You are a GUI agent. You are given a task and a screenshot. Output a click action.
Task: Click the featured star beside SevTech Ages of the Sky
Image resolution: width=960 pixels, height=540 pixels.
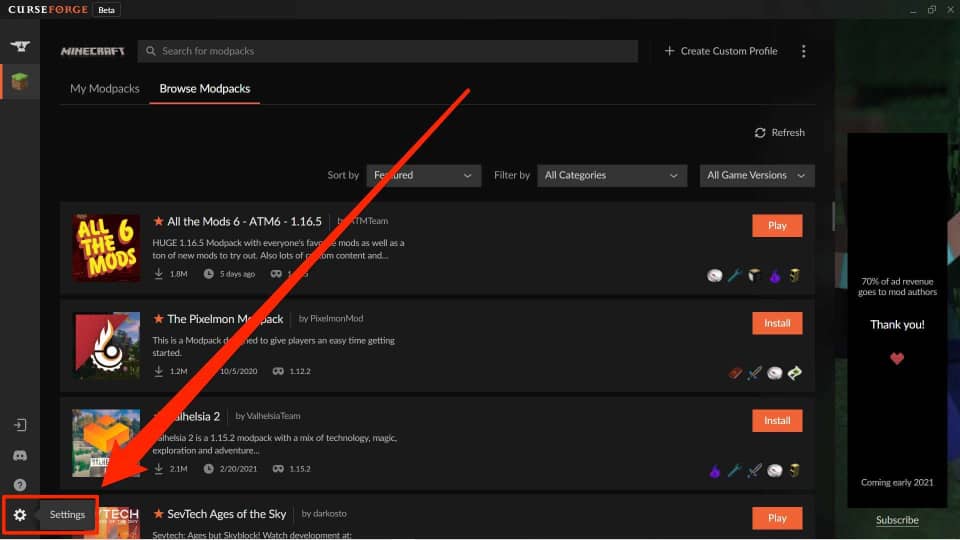[159, 514]
